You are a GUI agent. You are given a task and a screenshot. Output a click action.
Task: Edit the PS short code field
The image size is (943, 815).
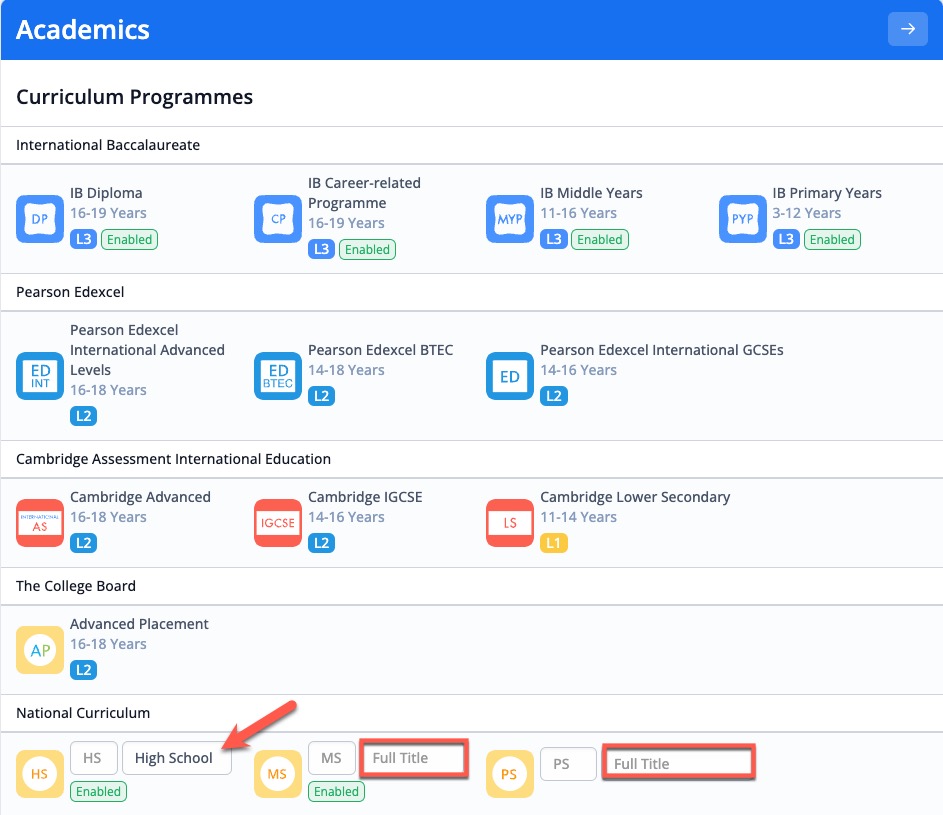coord(568,764)
